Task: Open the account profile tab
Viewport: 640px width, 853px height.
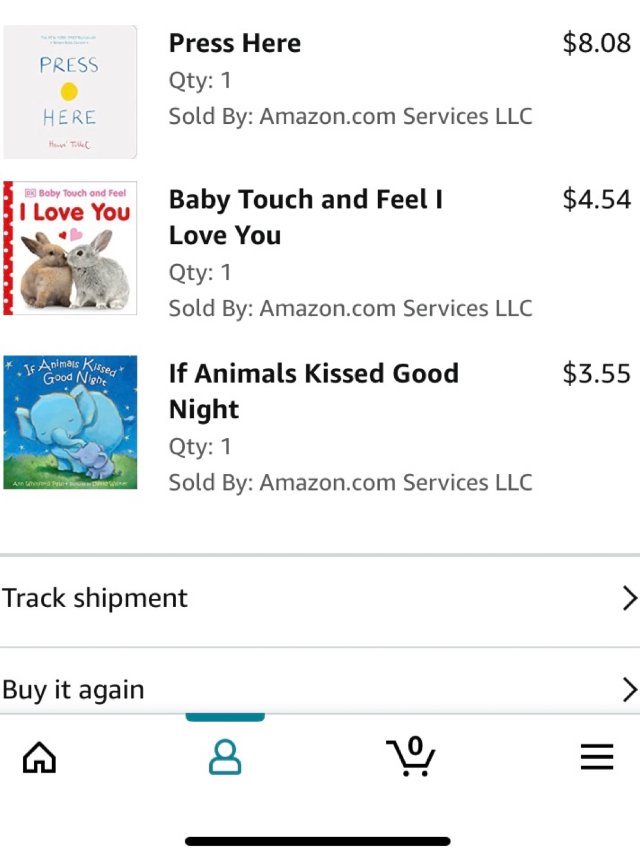Action: pos(225,757)
